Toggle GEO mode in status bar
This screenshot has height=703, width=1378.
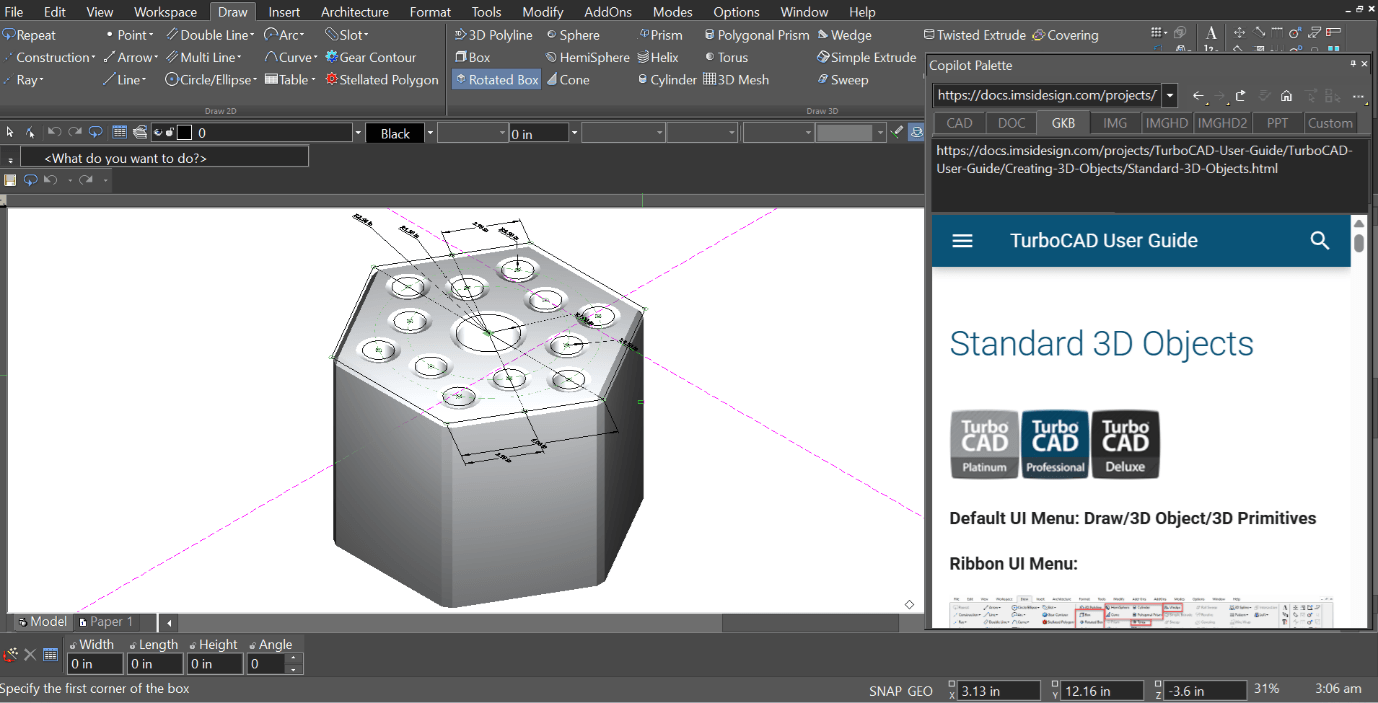[920, 691]
